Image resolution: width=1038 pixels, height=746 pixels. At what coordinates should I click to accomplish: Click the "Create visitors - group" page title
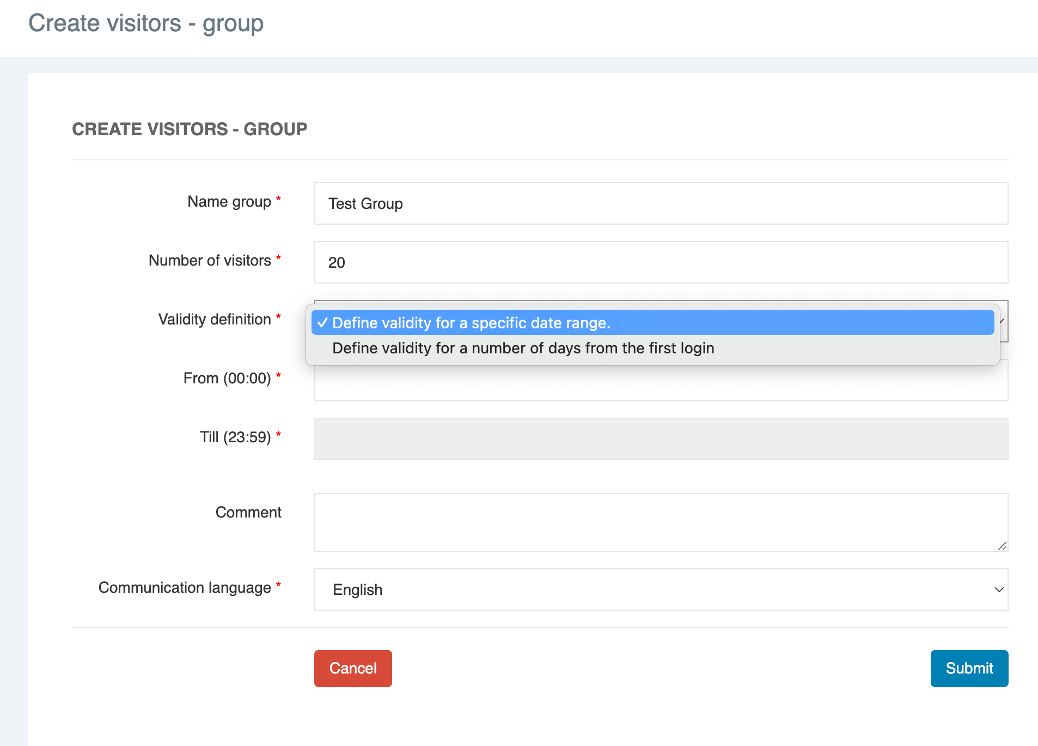tap(146, 23)
